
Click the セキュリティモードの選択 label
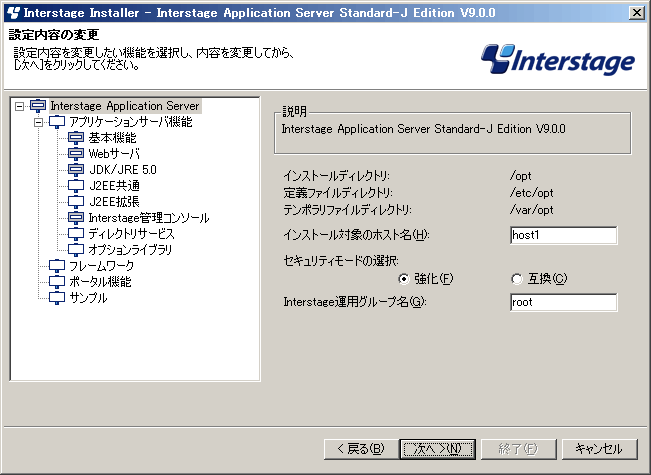click(x=341, y=261)
